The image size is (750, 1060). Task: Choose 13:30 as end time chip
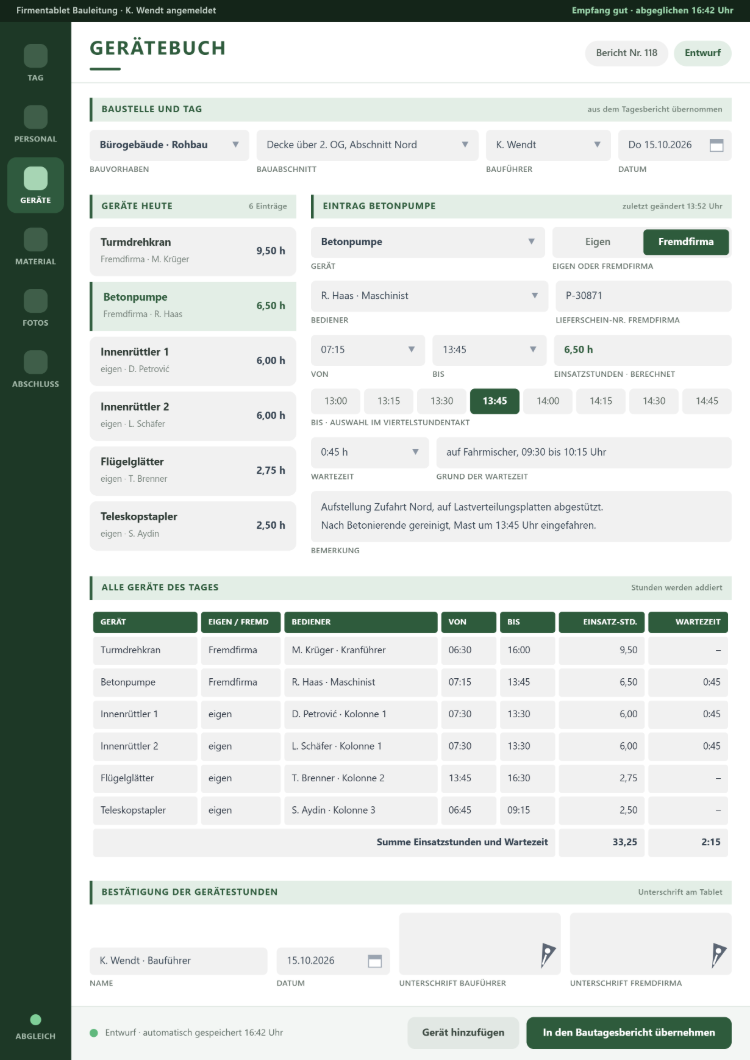[442, 401]
